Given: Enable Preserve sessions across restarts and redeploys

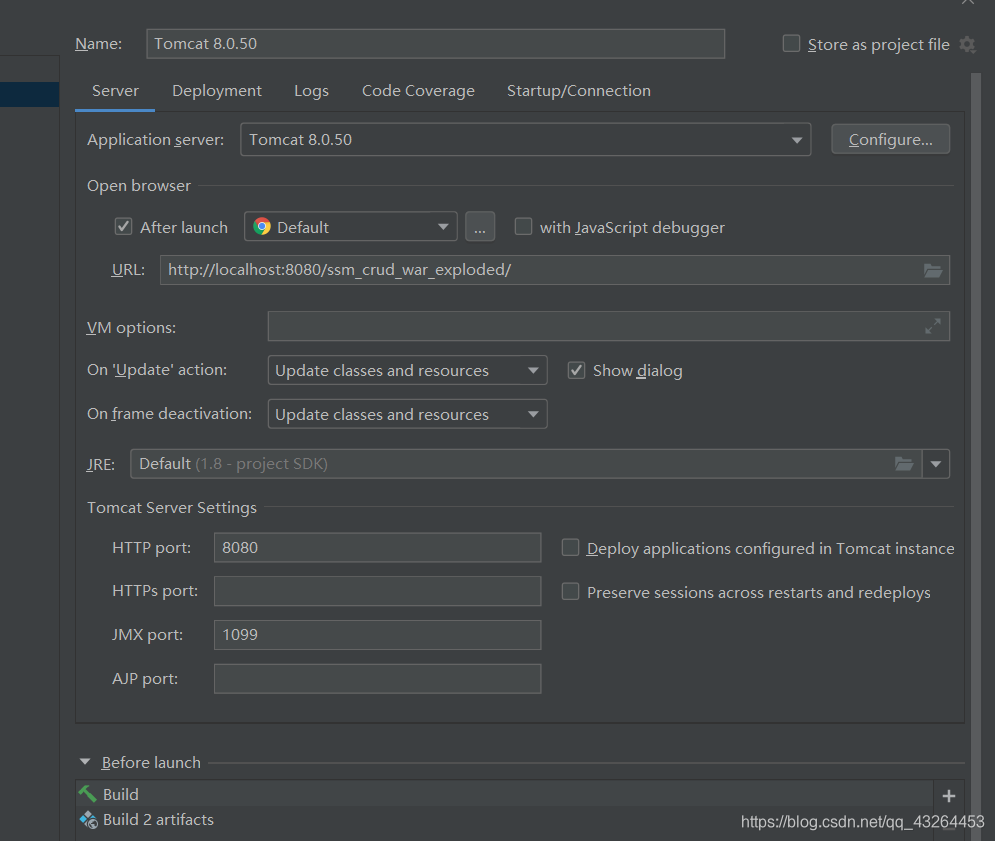Looking at the screenshot, I should click(570, 592).
